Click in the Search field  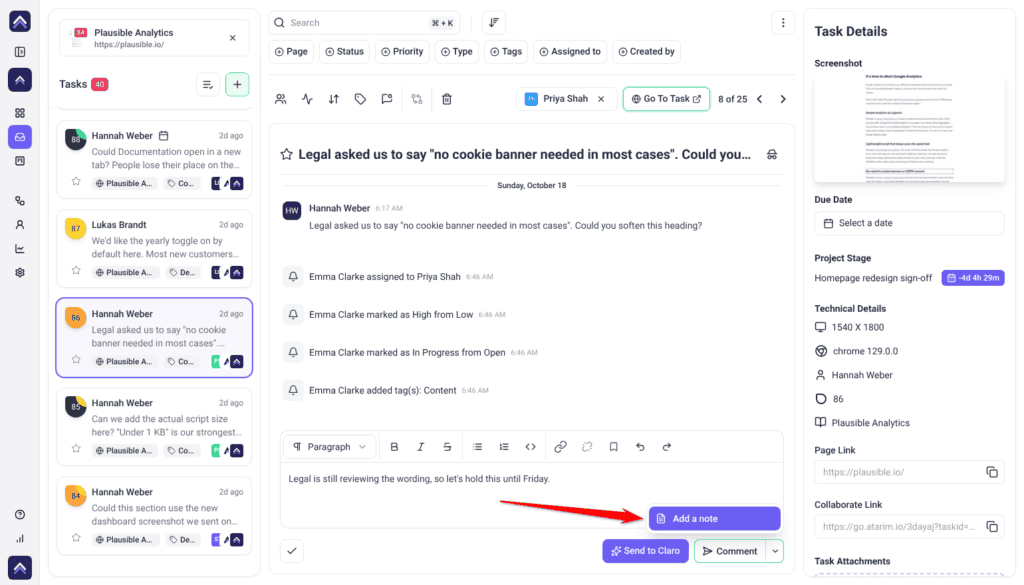click(364, 23)
